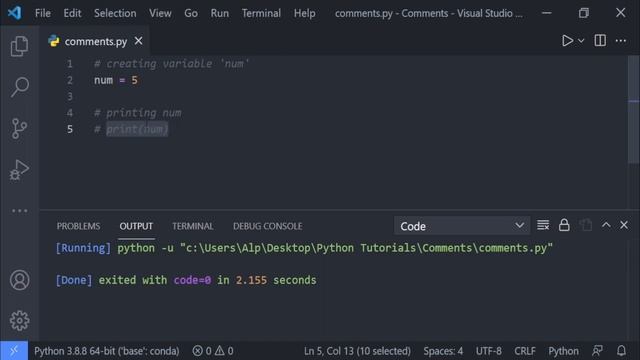
Task: Open the Accounts menu
Action: coord(19,280)
